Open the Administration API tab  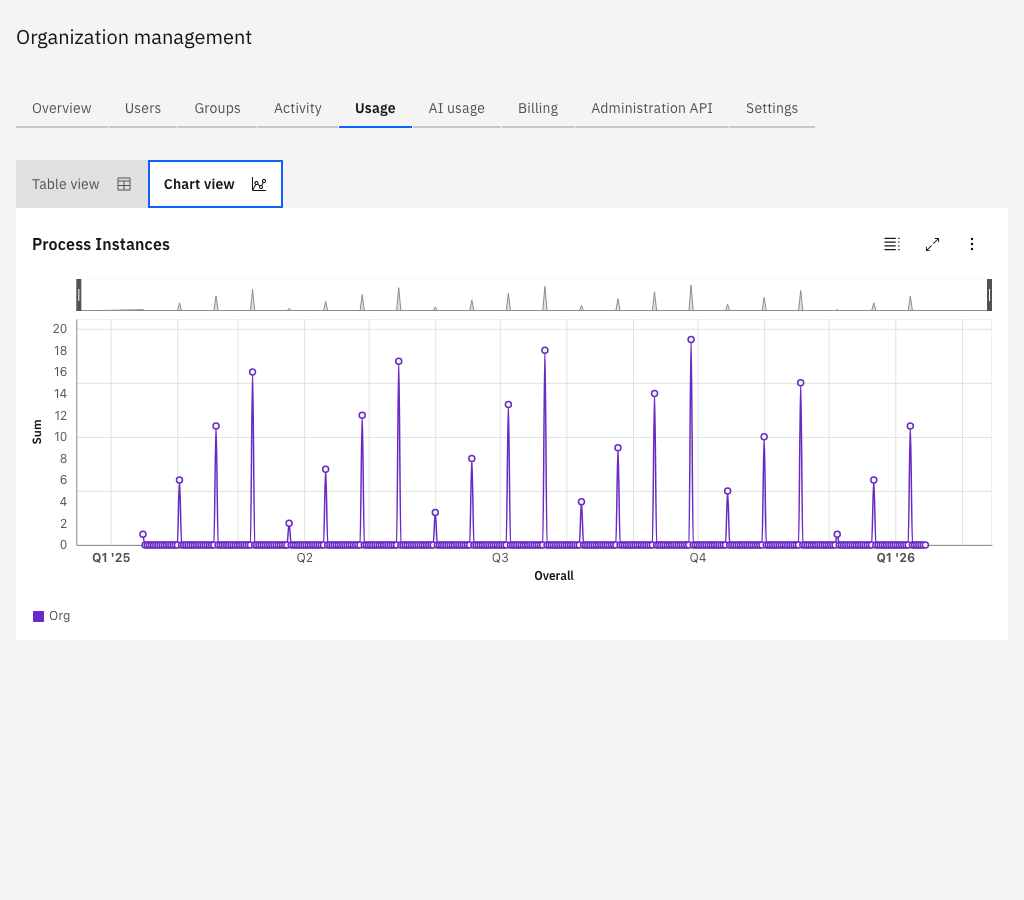pyautogui.click(x=652, y=108)
